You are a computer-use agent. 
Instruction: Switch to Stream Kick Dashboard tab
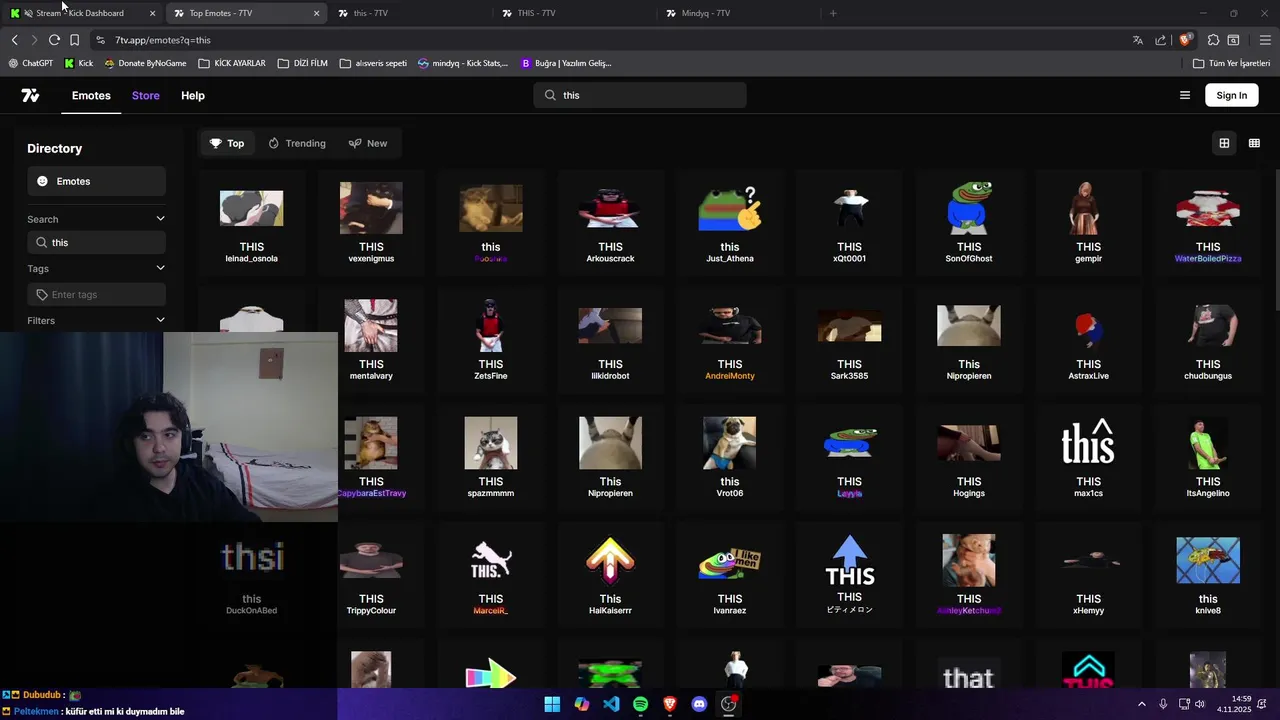82,13
